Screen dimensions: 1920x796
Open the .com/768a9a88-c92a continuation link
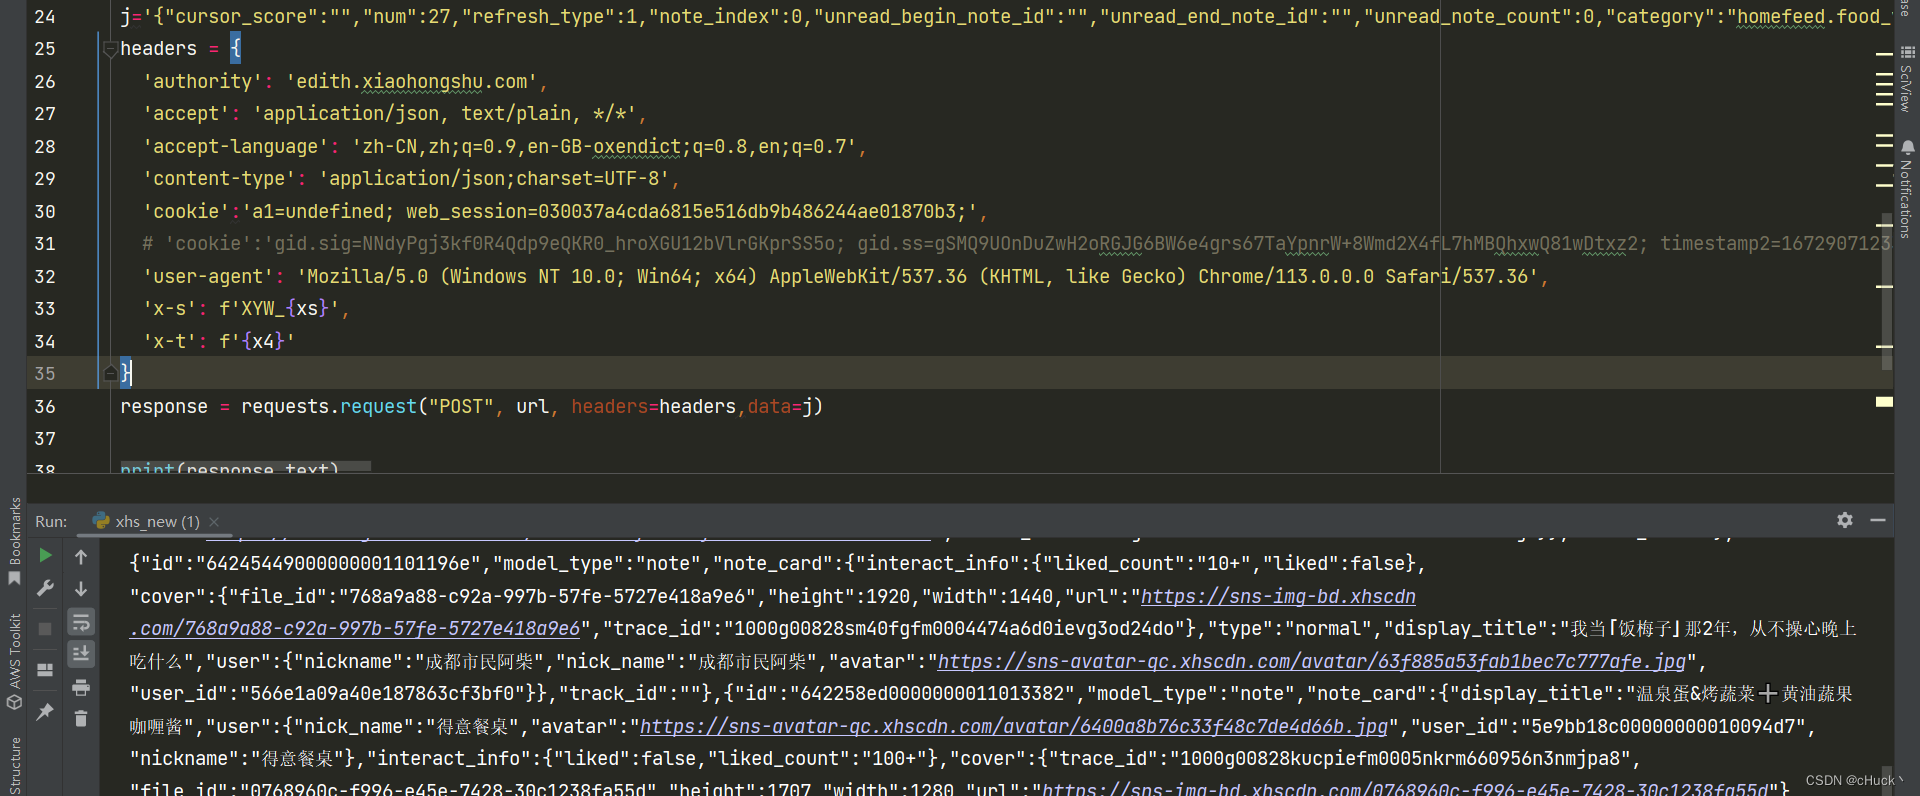click(x=355, y=629)
